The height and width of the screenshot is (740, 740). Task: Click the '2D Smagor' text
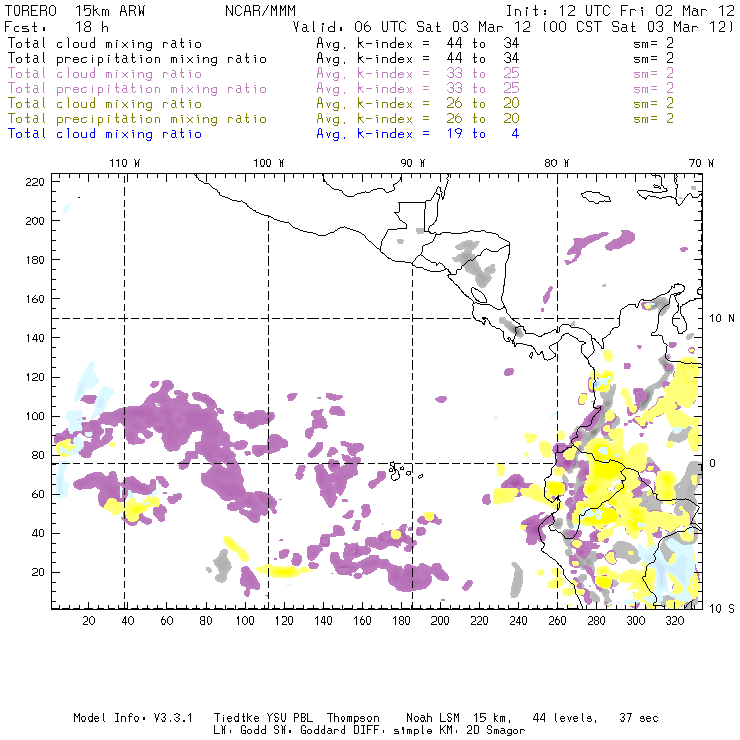496,731
